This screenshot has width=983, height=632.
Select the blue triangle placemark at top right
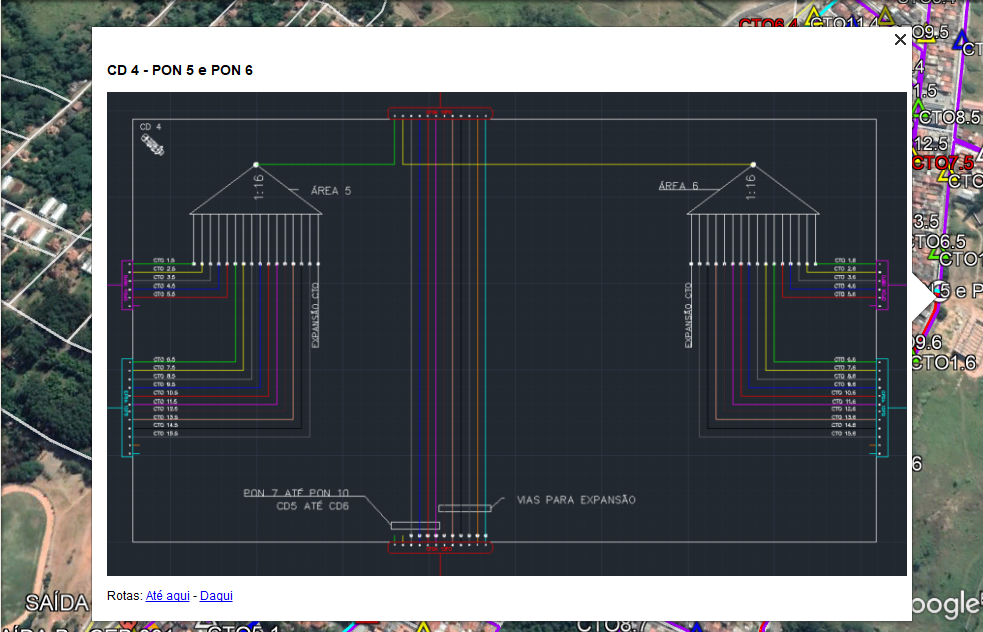(x=962, y=41)
